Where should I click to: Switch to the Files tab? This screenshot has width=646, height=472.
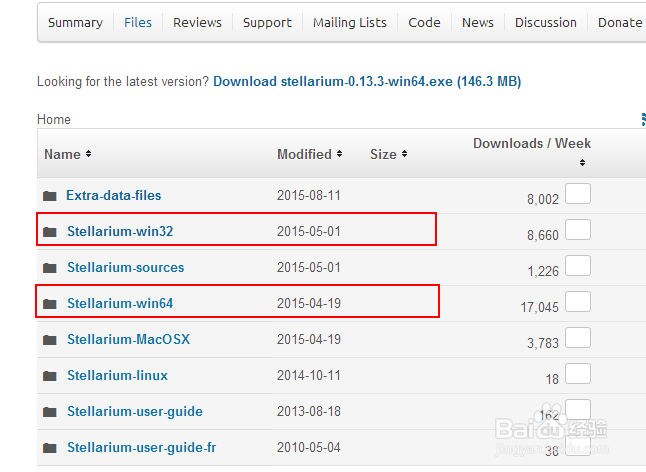(138, 23)
